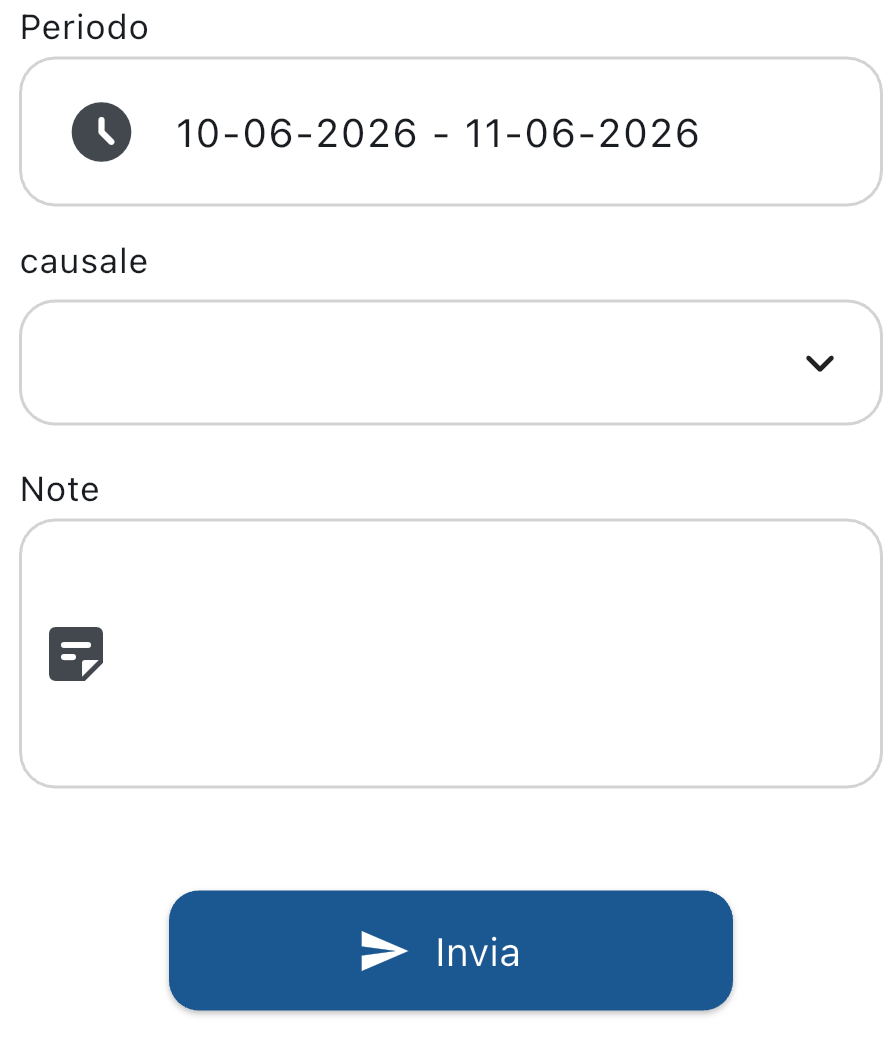Open the causale dropdown field
The width and height of the screenshot is (896, 1047).
450,363
